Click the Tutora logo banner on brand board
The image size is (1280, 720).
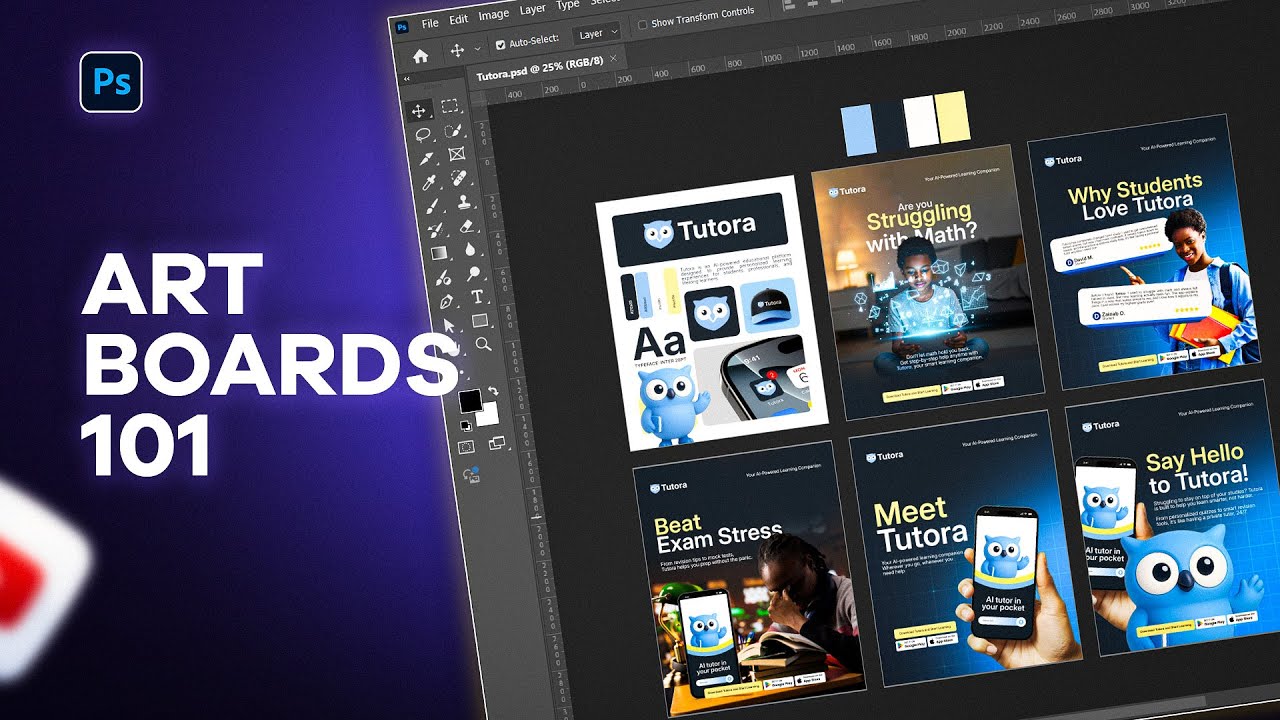pos(699,229)
